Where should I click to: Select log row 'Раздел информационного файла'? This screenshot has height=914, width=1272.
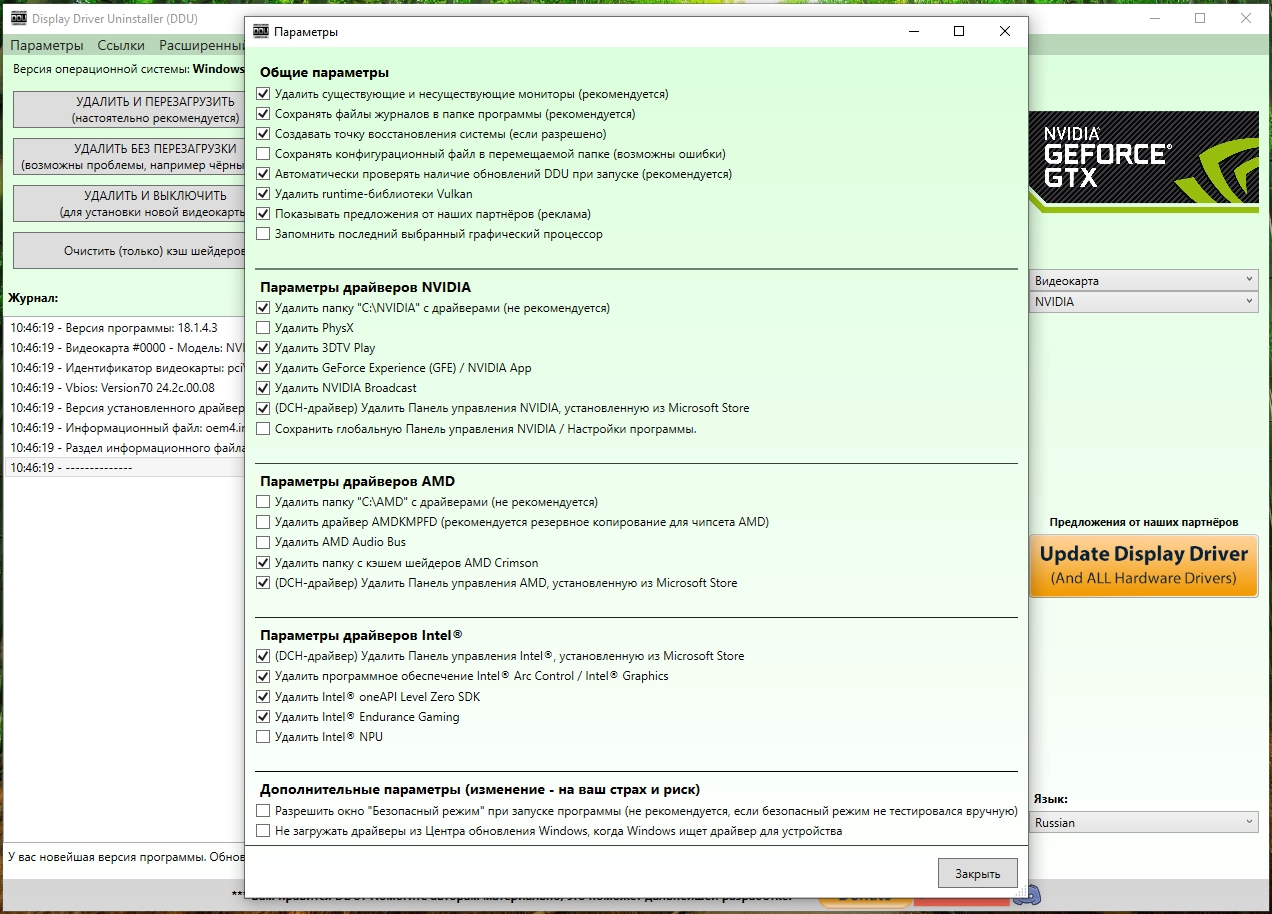pos(125,448)
